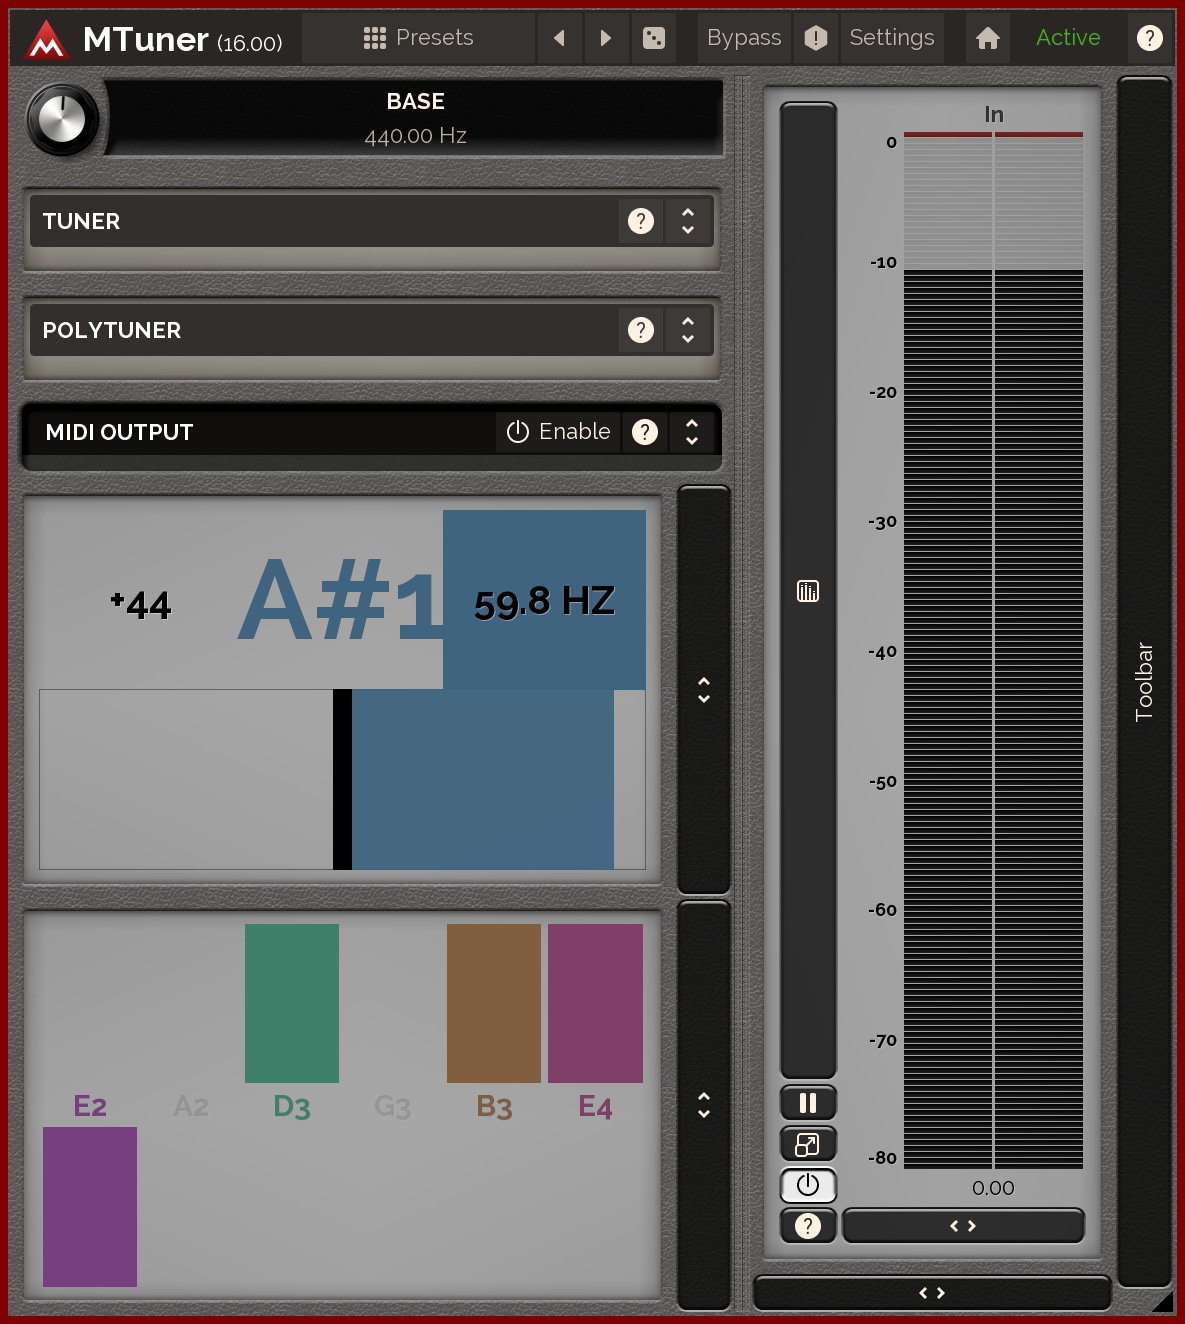Enable MIDI OUTPUT
The height and width of the screenshot is (1324, 1185).
558,432
